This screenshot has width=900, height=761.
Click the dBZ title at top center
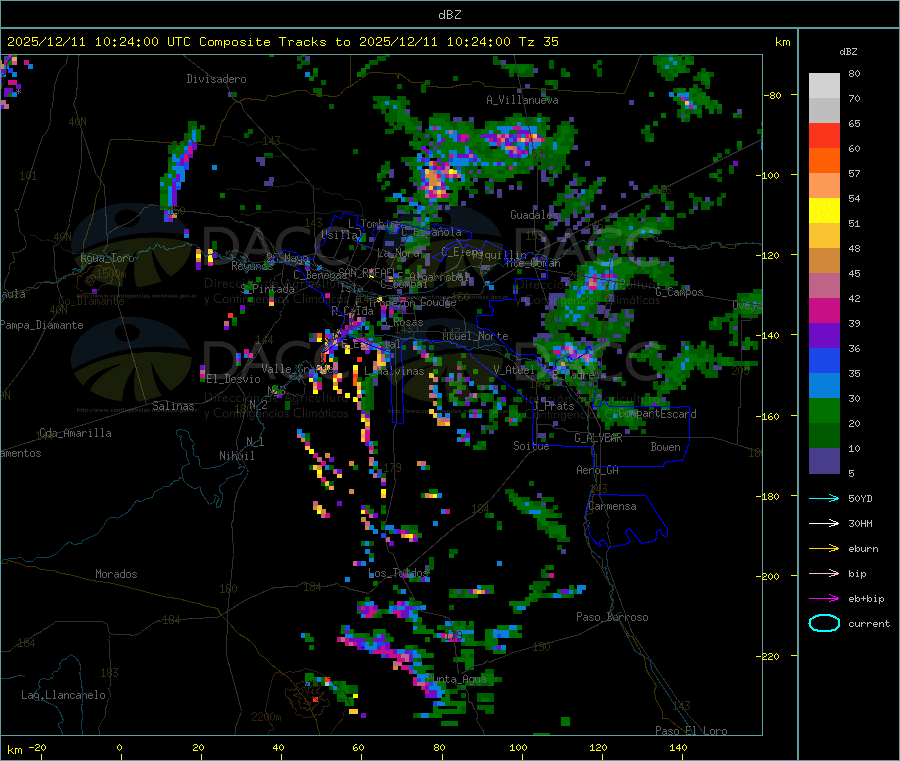click(x=449, y=15)
